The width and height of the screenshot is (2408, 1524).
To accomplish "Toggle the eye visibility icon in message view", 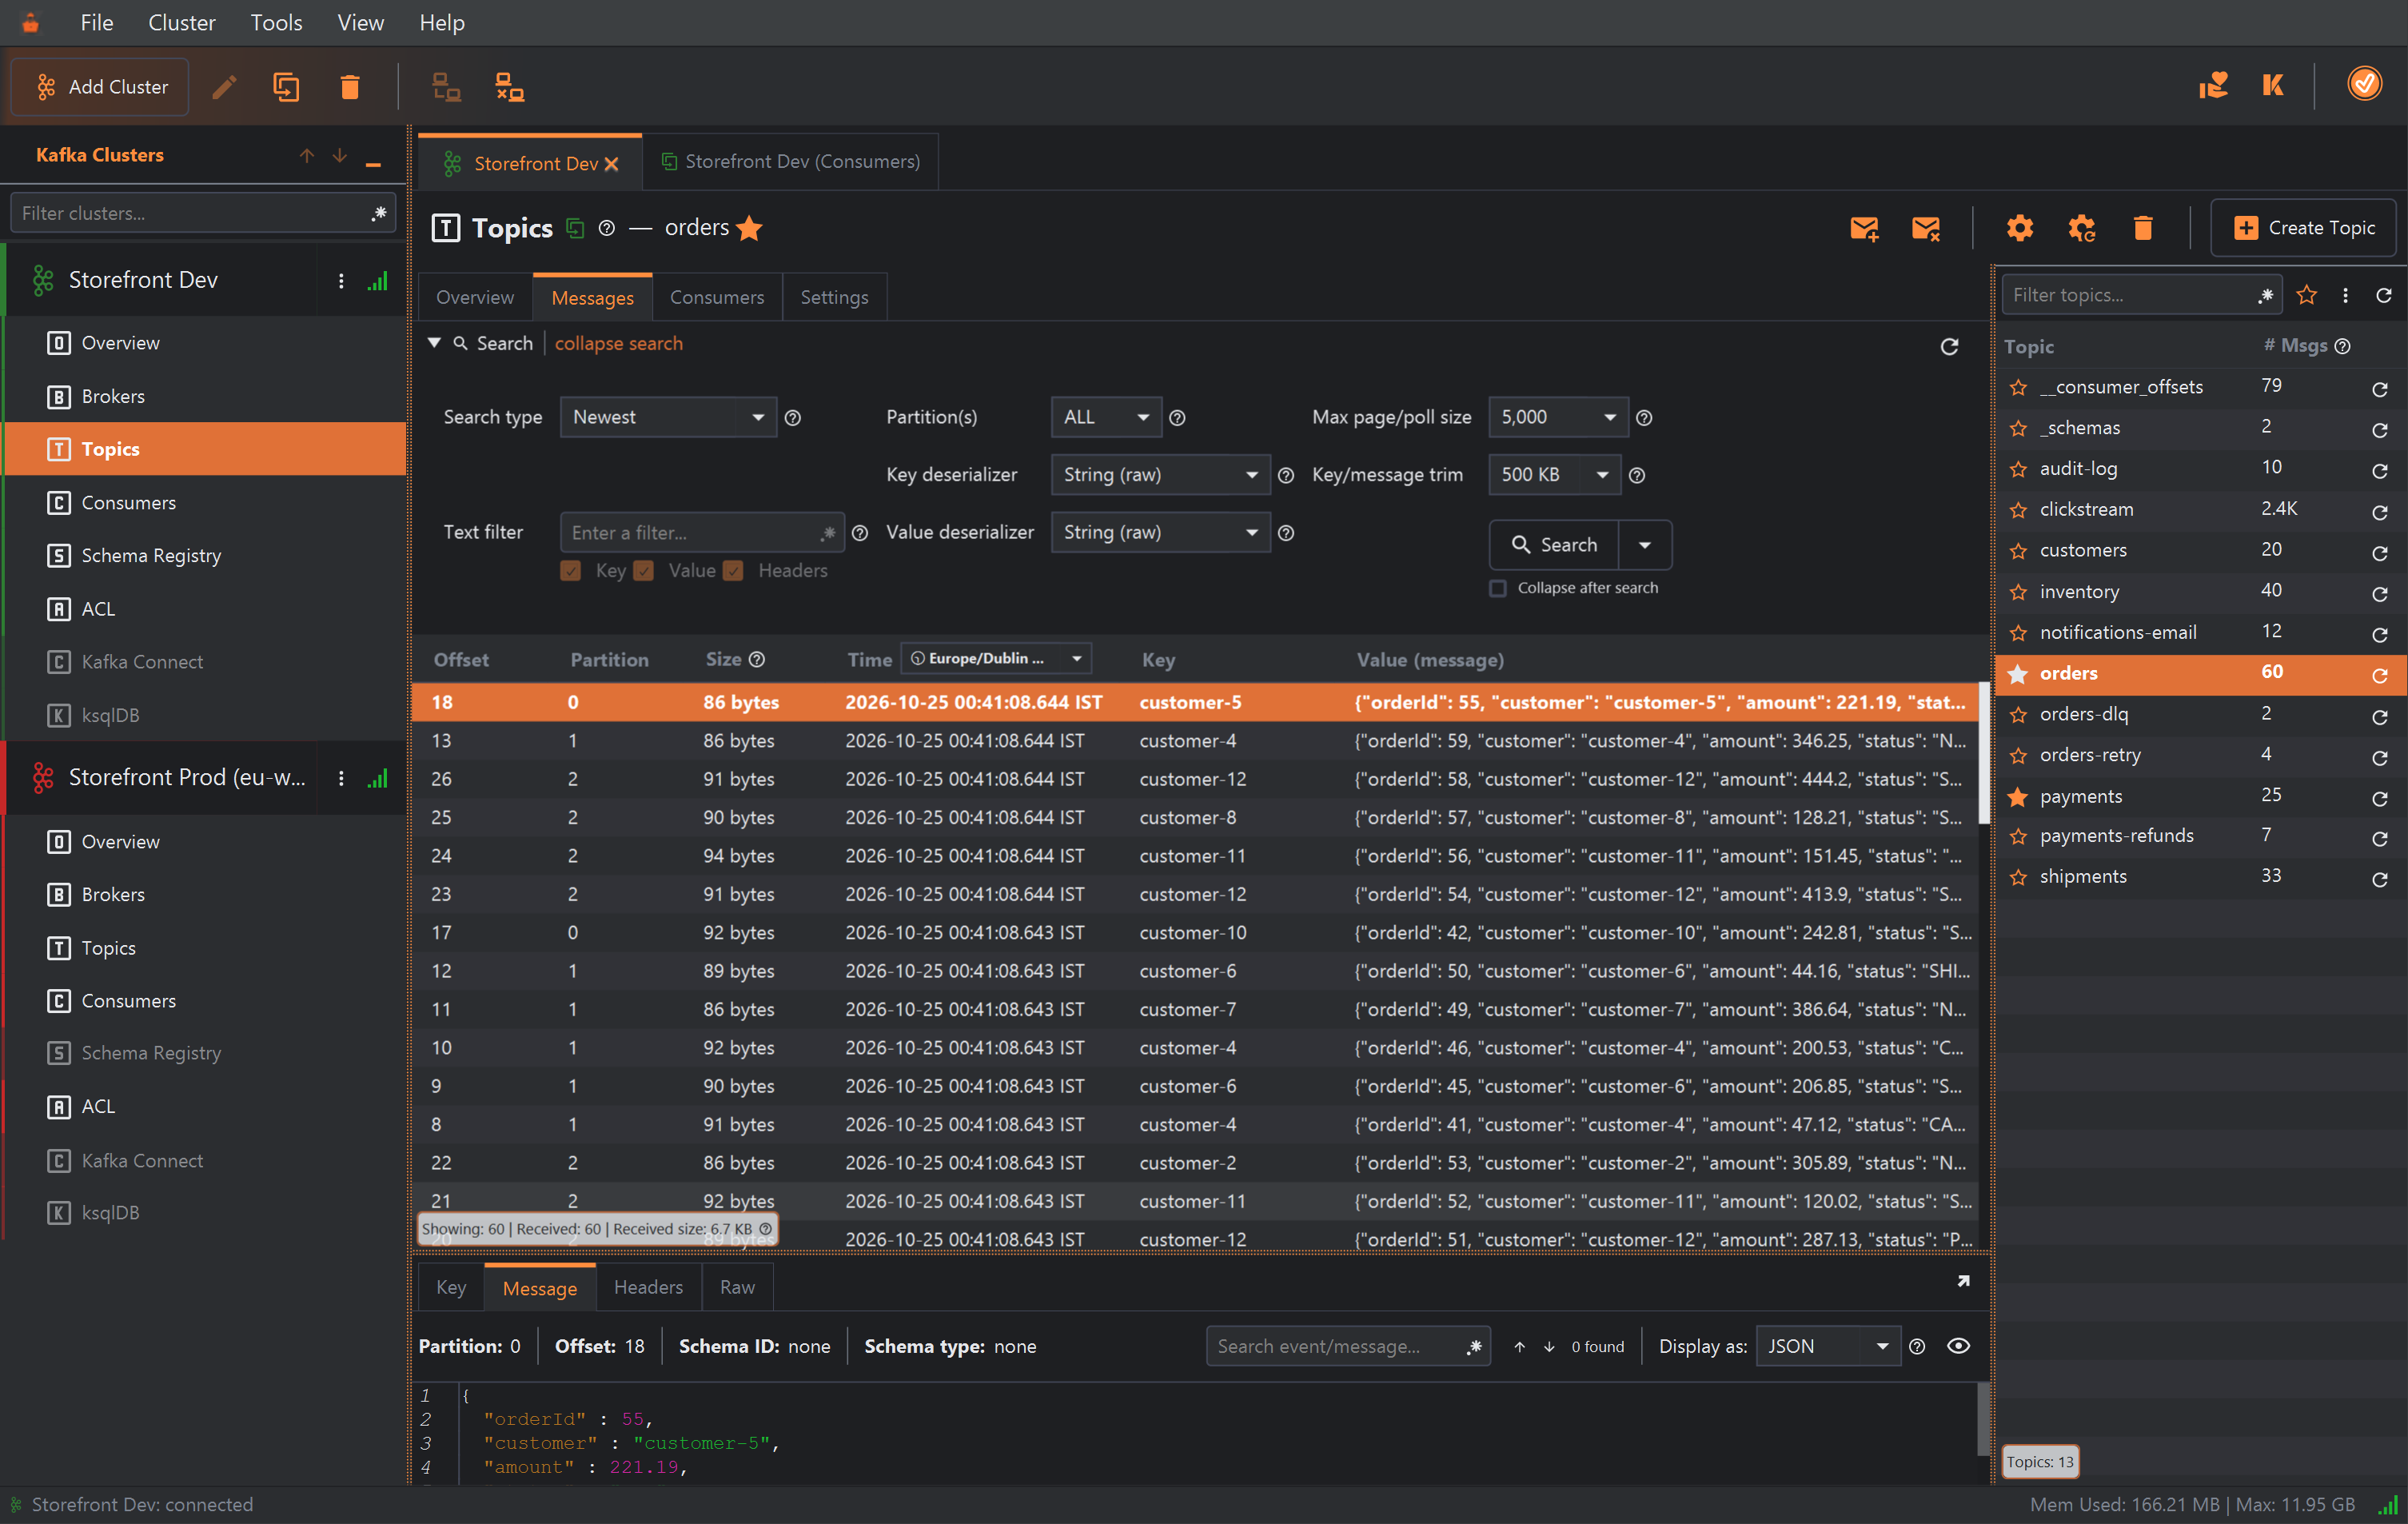I will coord(1958,1346).
